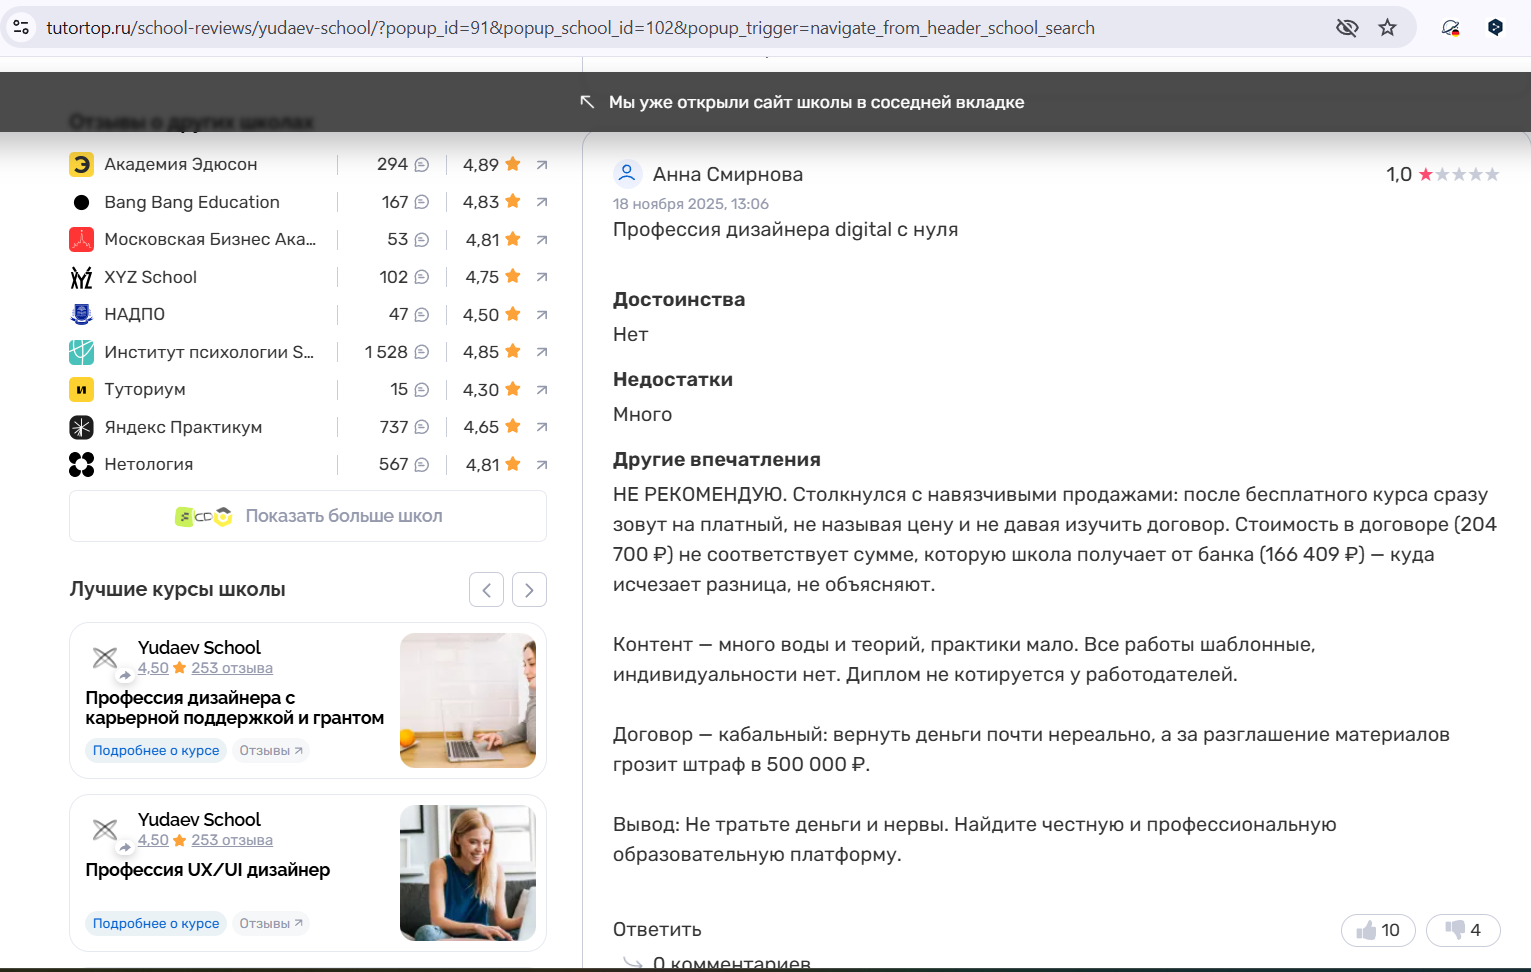Viewport: 1531px width, 972px height.
Task: Like the review with thumbs up
Action: click(1377, 930)
